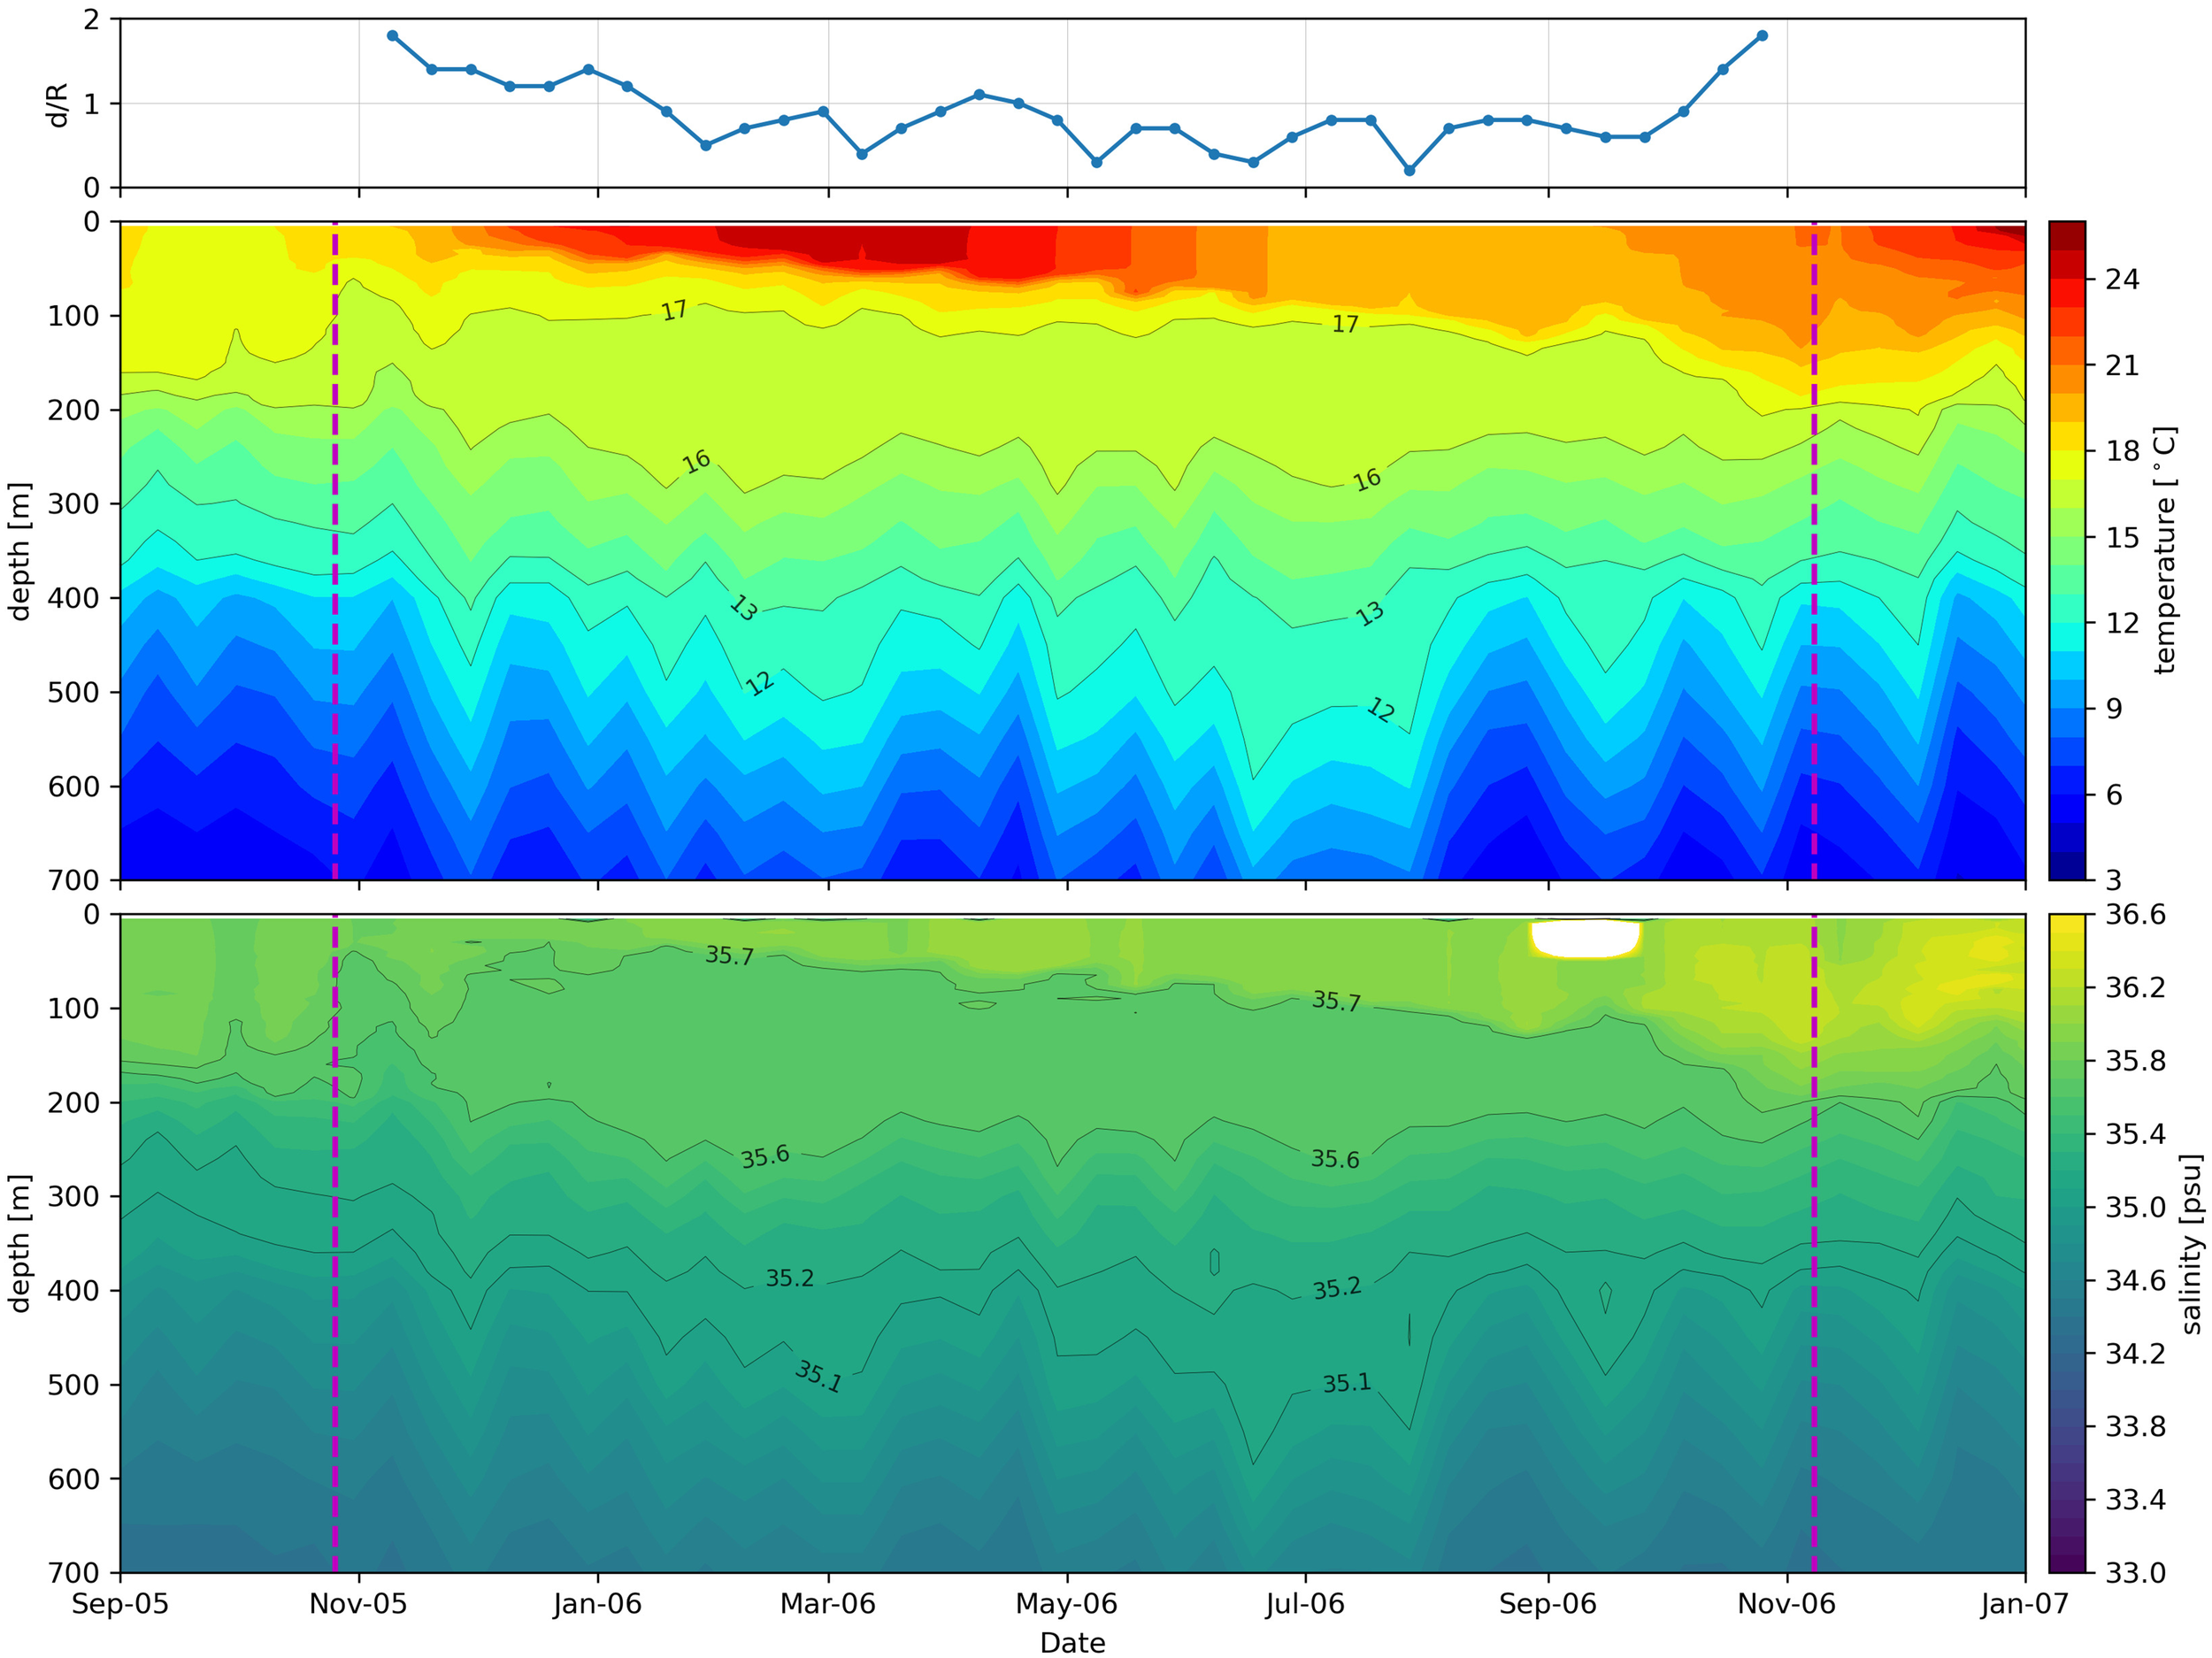The width and height of the screenshot is (2212, 1658).
Task: Click the 'Date' x-axis title
Action: [x=1072, y=1643]
